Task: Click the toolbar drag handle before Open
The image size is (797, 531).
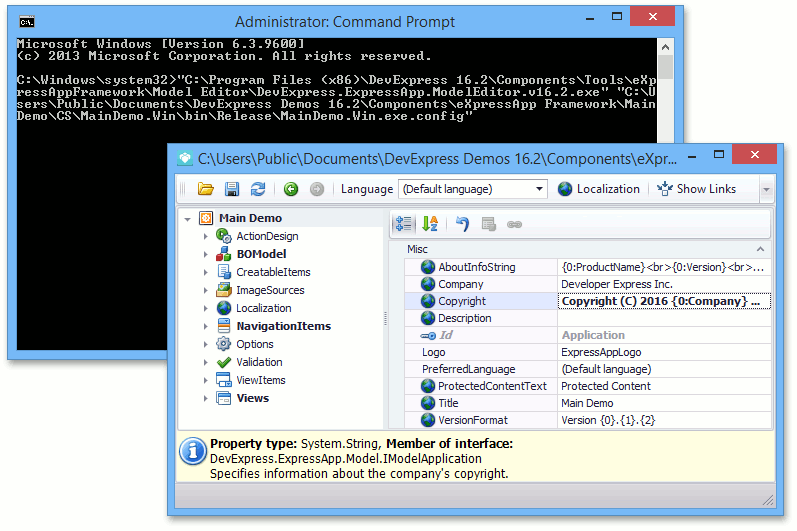Action: (183, 189)
